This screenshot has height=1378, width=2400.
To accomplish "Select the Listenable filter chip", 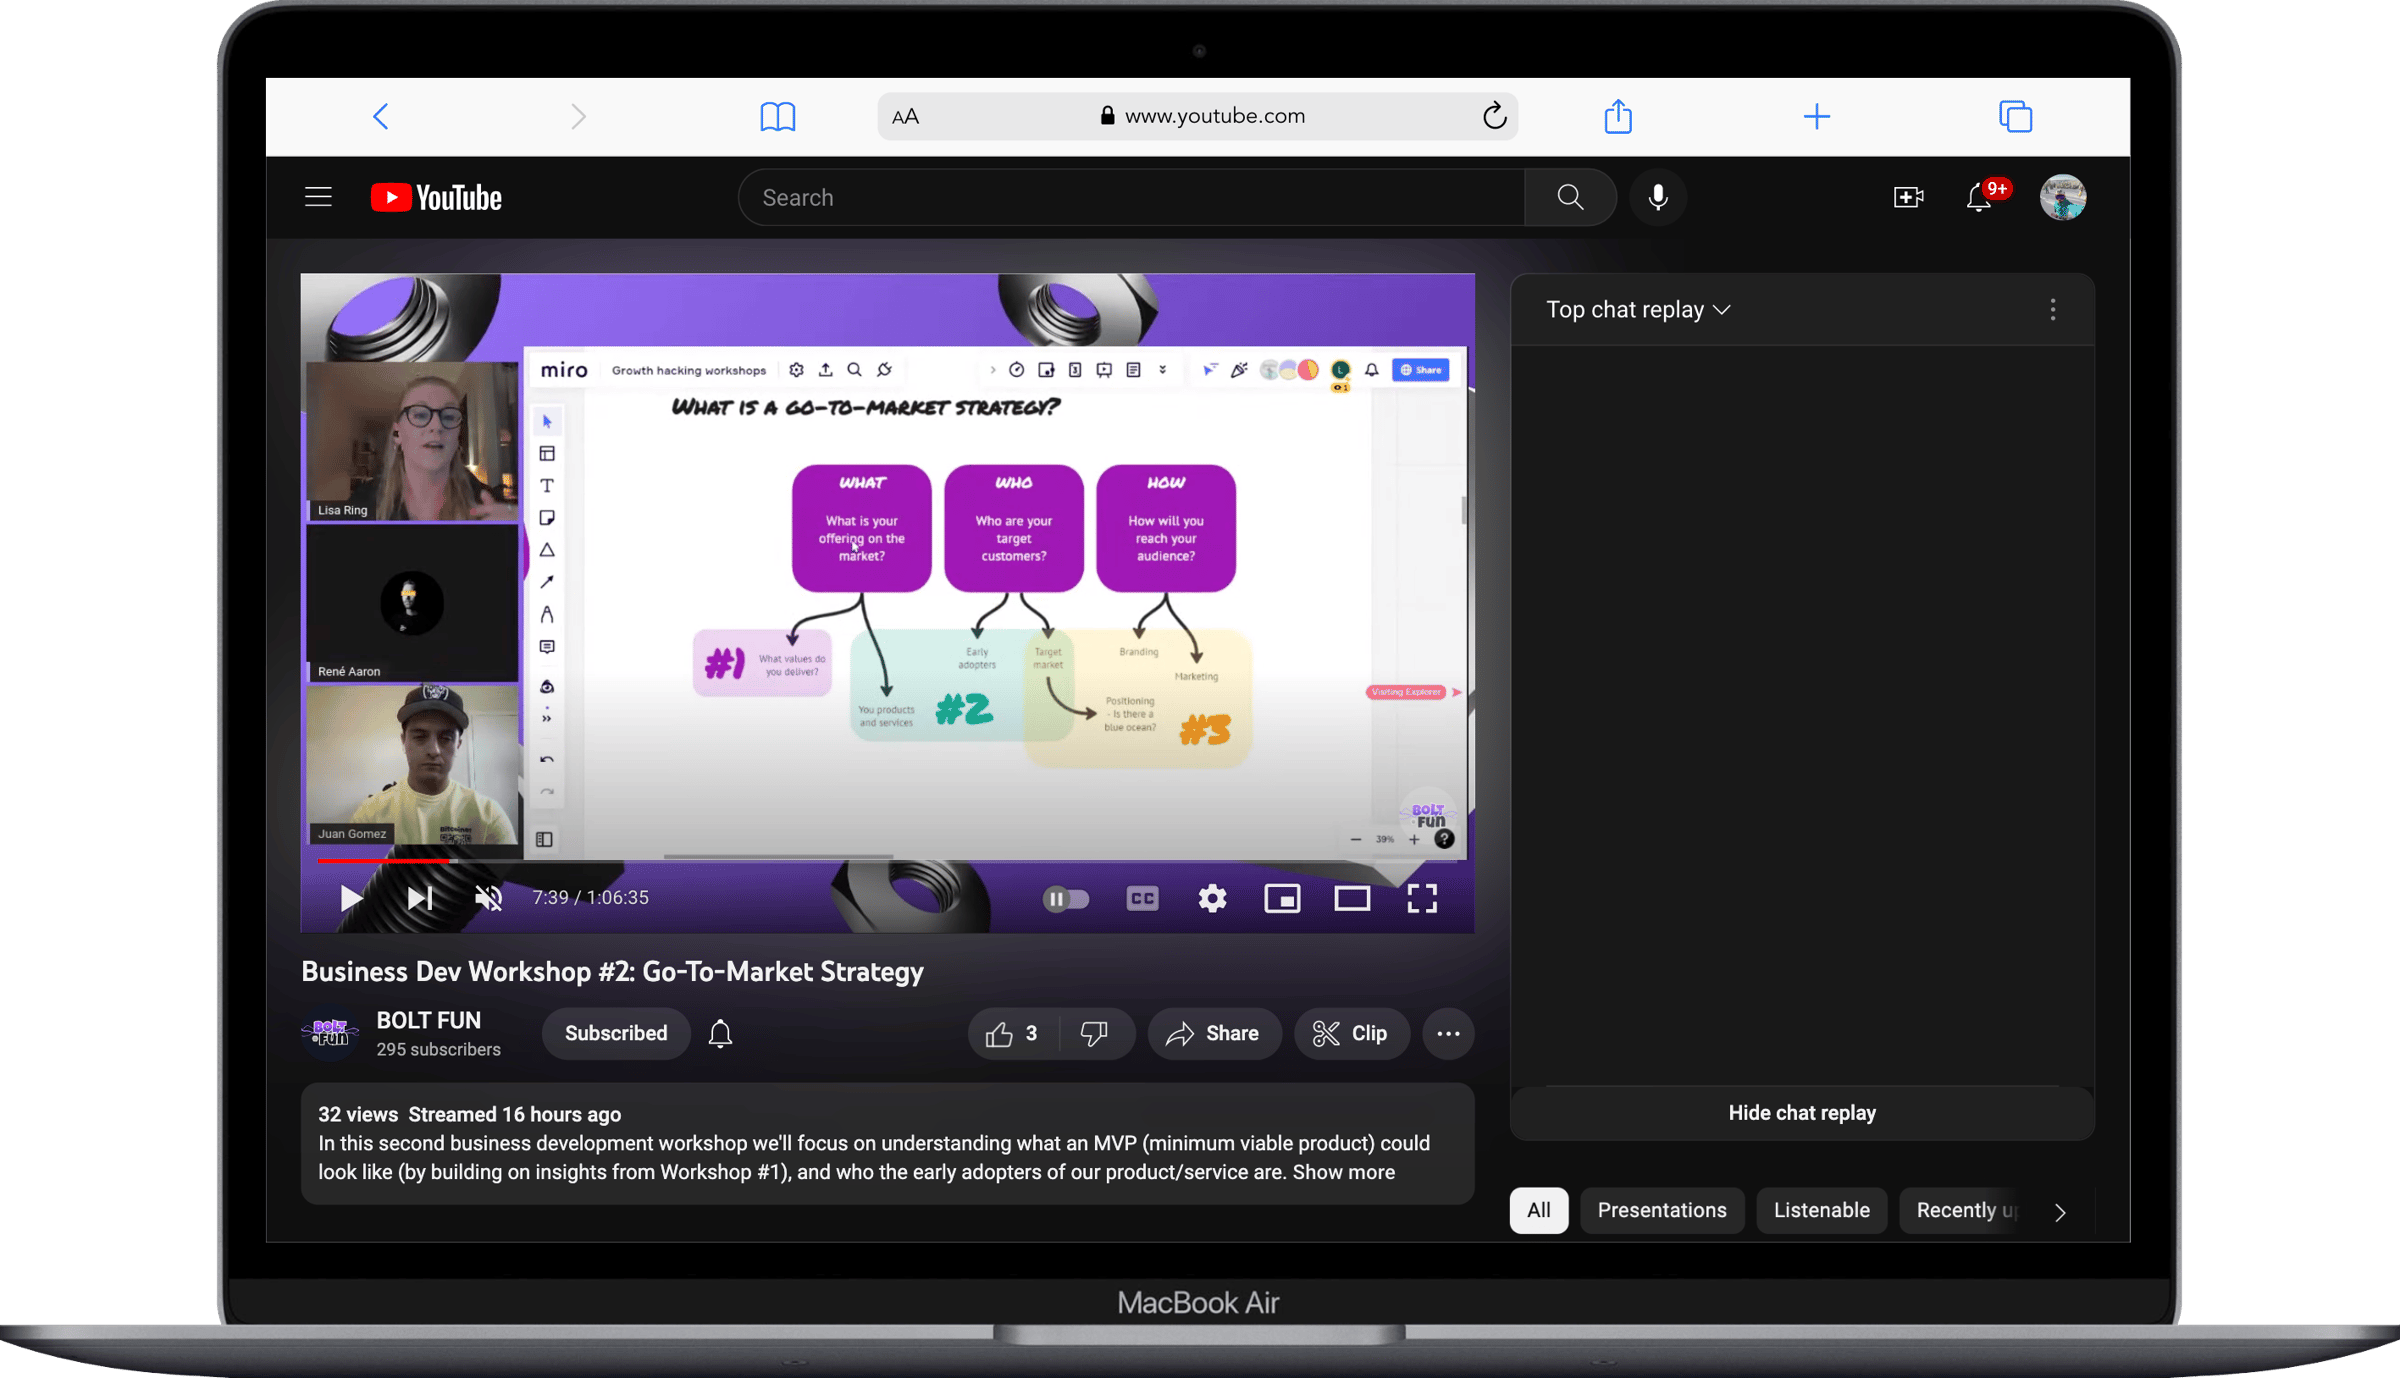I will click(1821, 1210).
